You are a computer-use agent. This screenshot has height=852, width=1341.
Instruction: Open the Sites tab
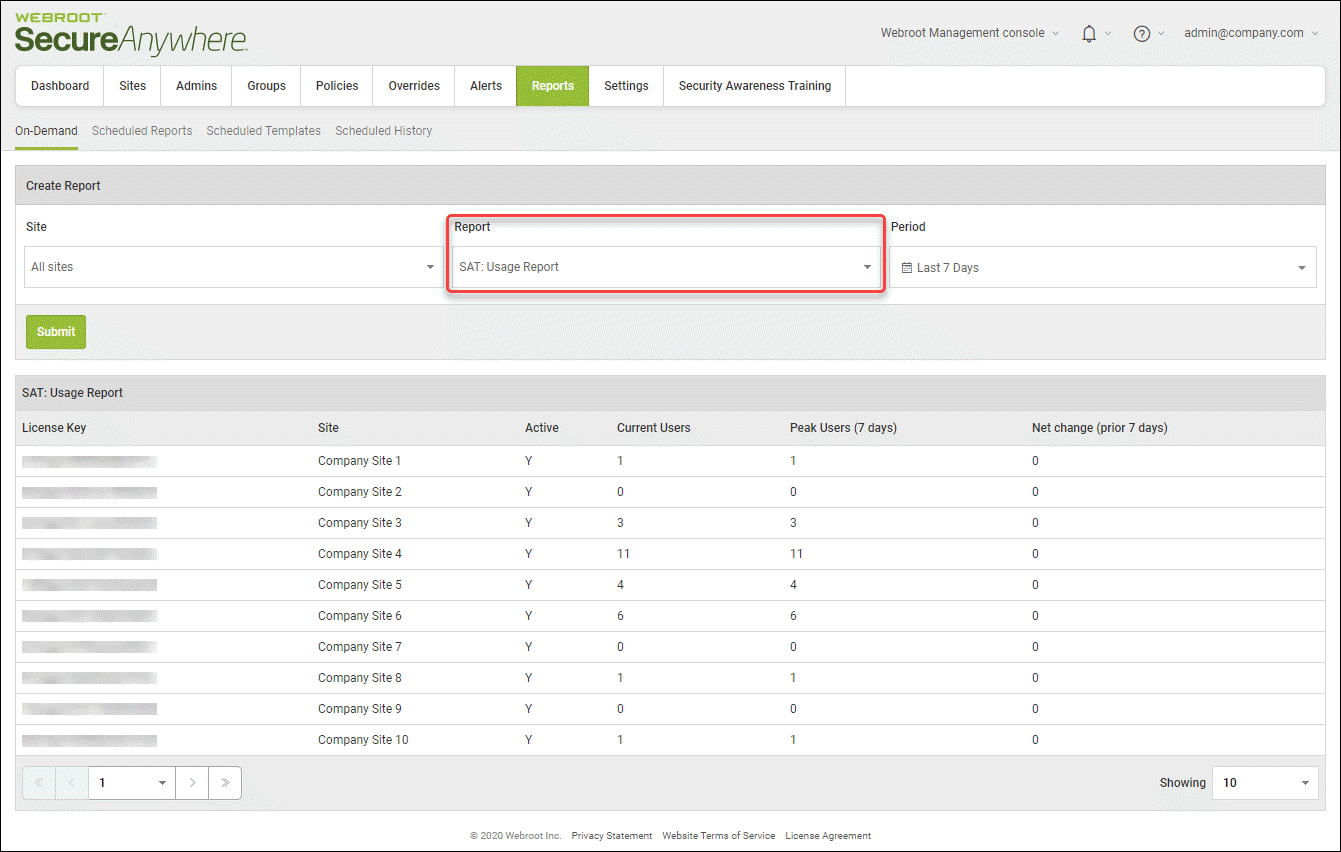(x=132, y=86)
